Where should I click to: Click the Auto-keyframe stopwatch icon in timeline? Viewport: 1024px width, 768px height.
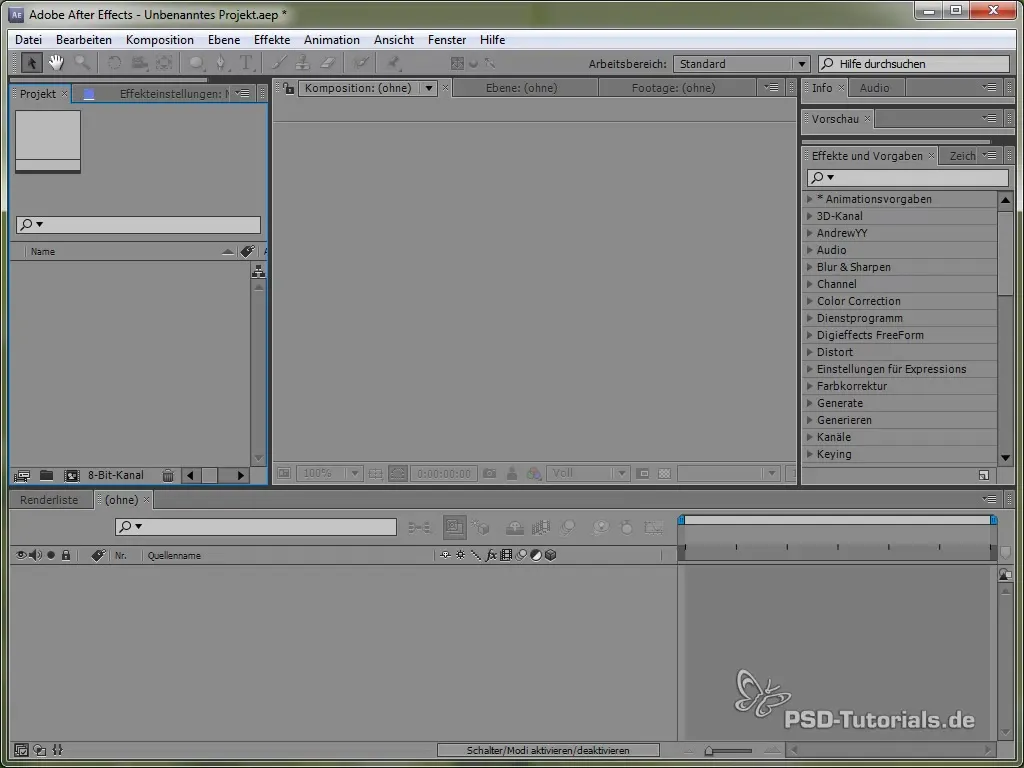(x=626, y=527)
